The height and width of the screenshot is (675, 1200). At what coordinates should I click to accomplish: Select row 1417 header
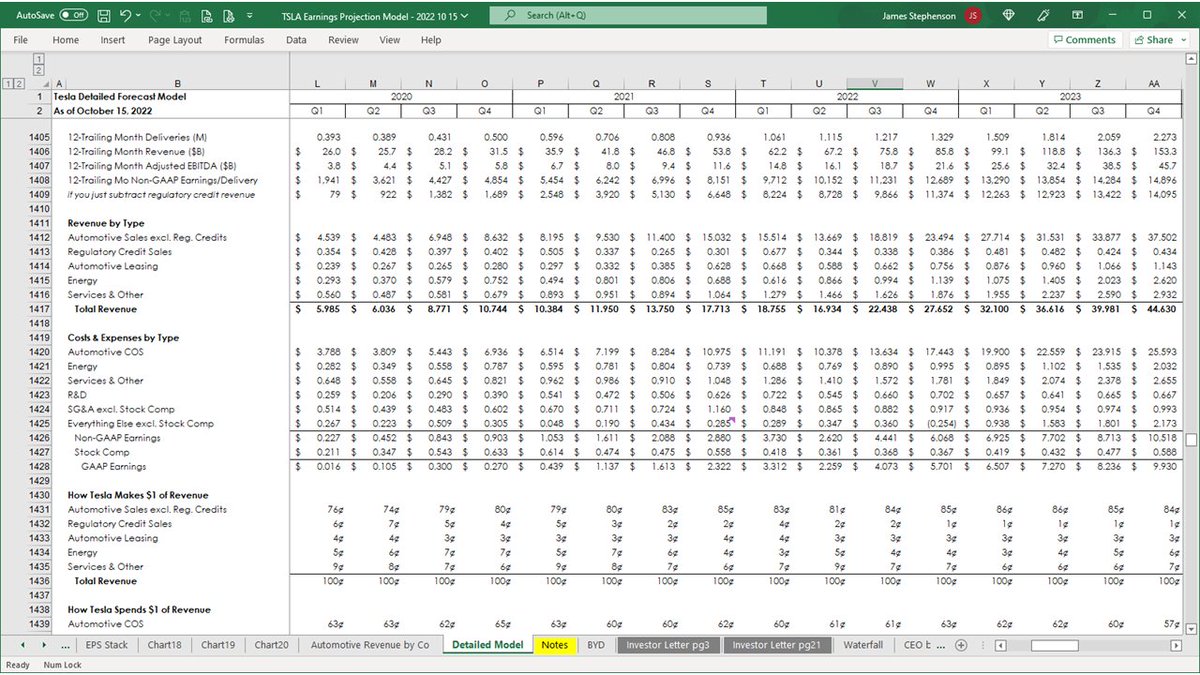pyautogui.click(x=39, y=309)
